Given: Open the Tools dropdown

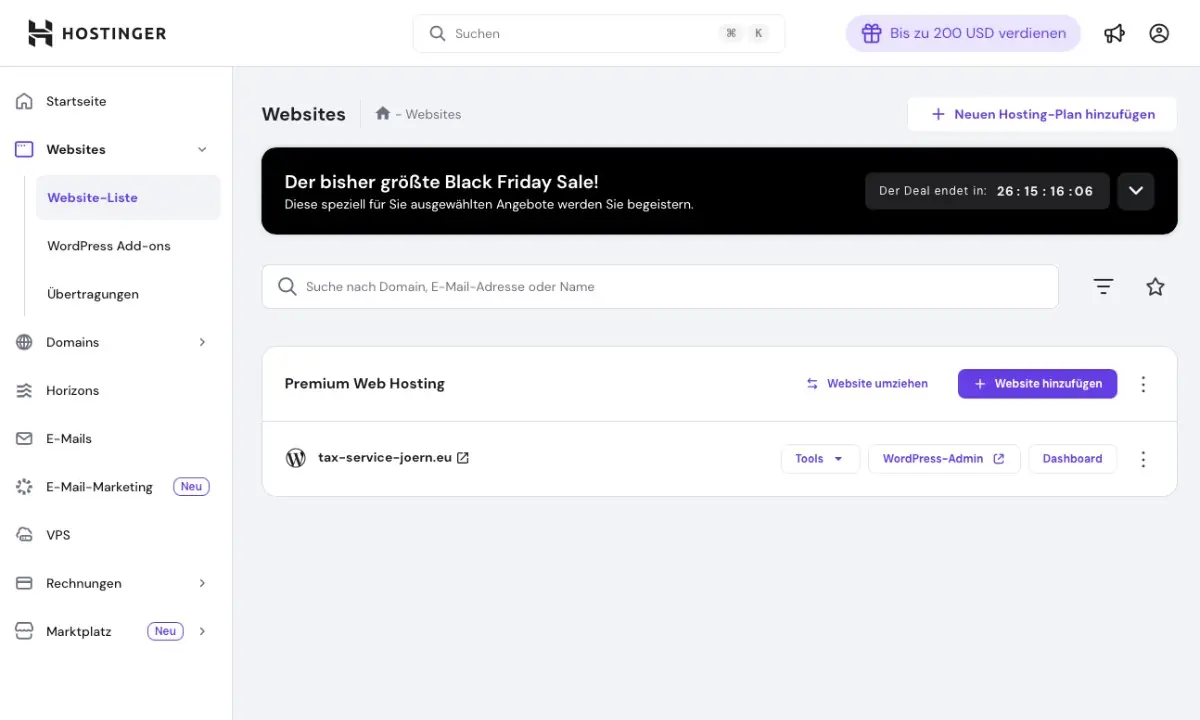Looking at the screenshot, I should (819, 459).
